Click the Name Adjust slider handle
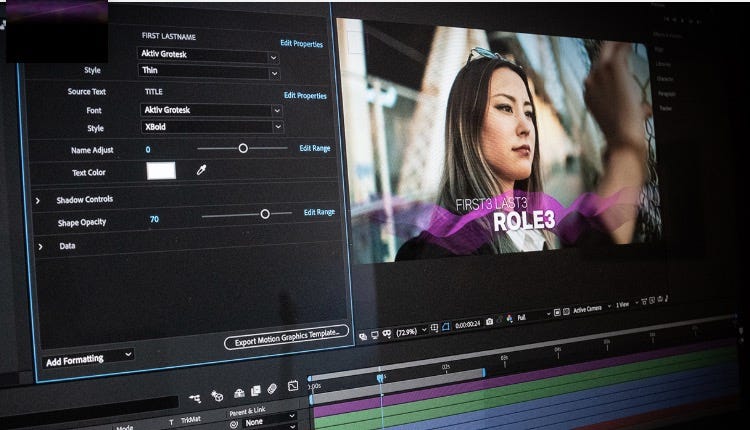 [x=243, y=148]
